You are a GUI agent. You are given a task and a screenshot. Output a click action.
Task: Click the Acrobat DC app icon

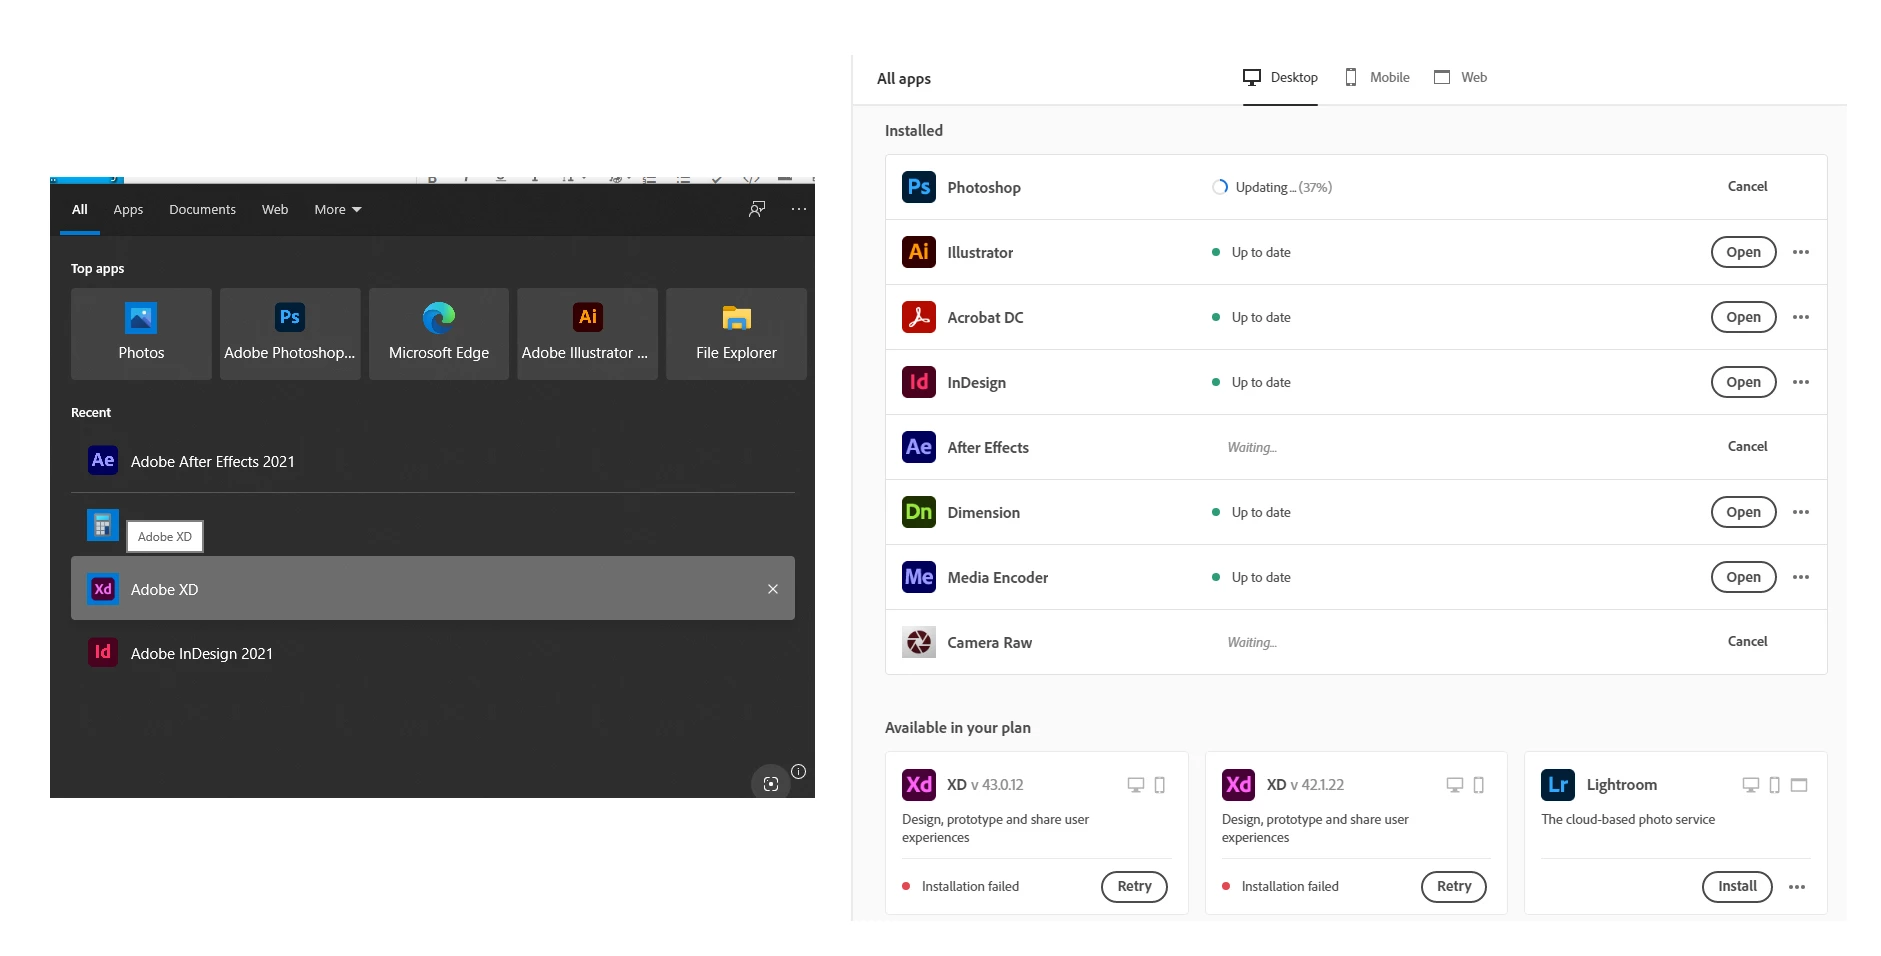(x=919, y=317)
